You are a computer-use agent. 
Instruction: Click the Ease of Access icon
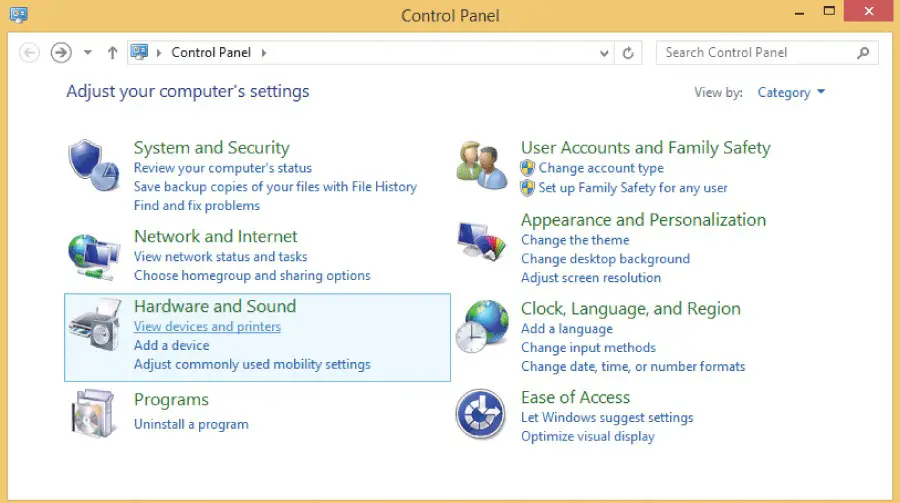[481, 414]
